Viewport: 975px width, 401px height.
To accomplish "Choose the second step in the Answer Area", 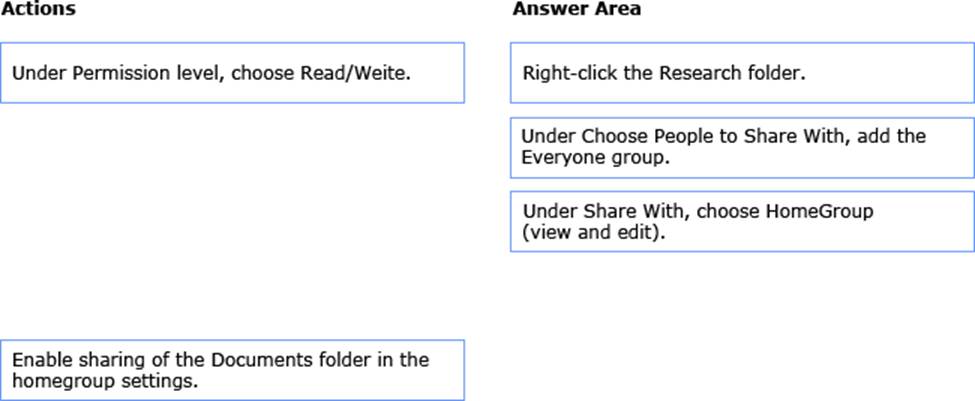I will click(742, 148).
